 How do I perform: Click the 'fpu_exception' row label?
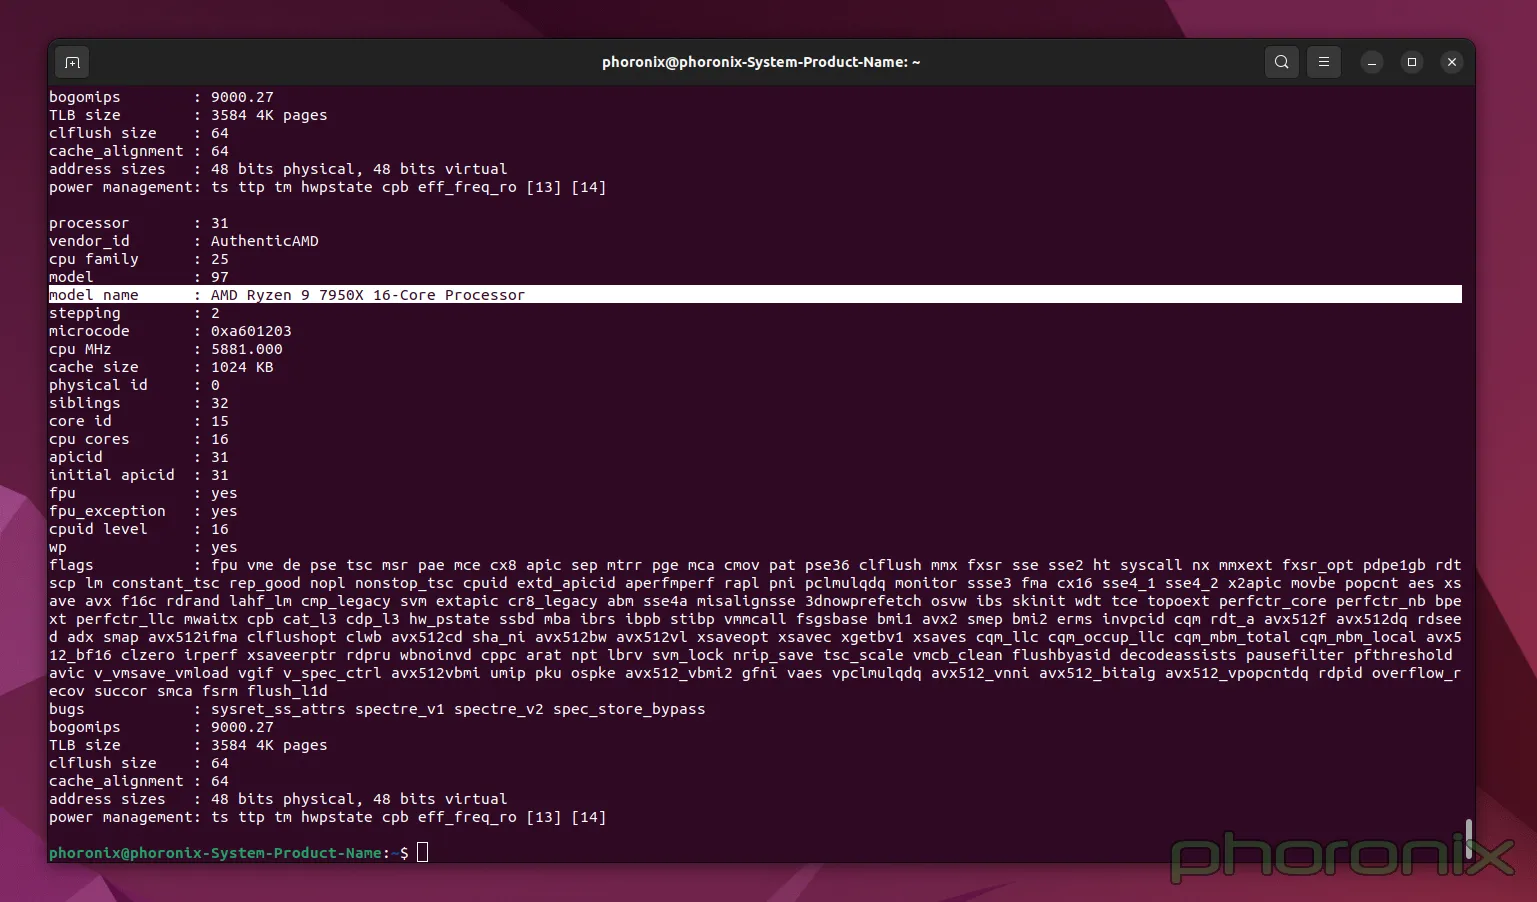107,511
